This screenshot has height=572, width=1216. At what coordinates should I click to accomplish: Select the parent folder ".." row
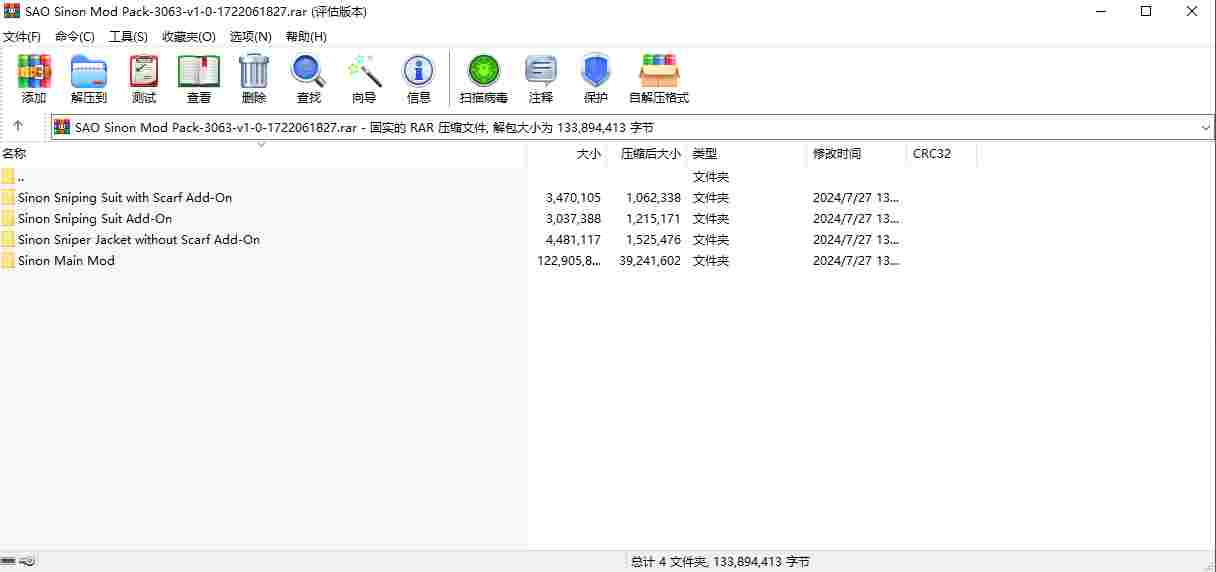point(263,177)
